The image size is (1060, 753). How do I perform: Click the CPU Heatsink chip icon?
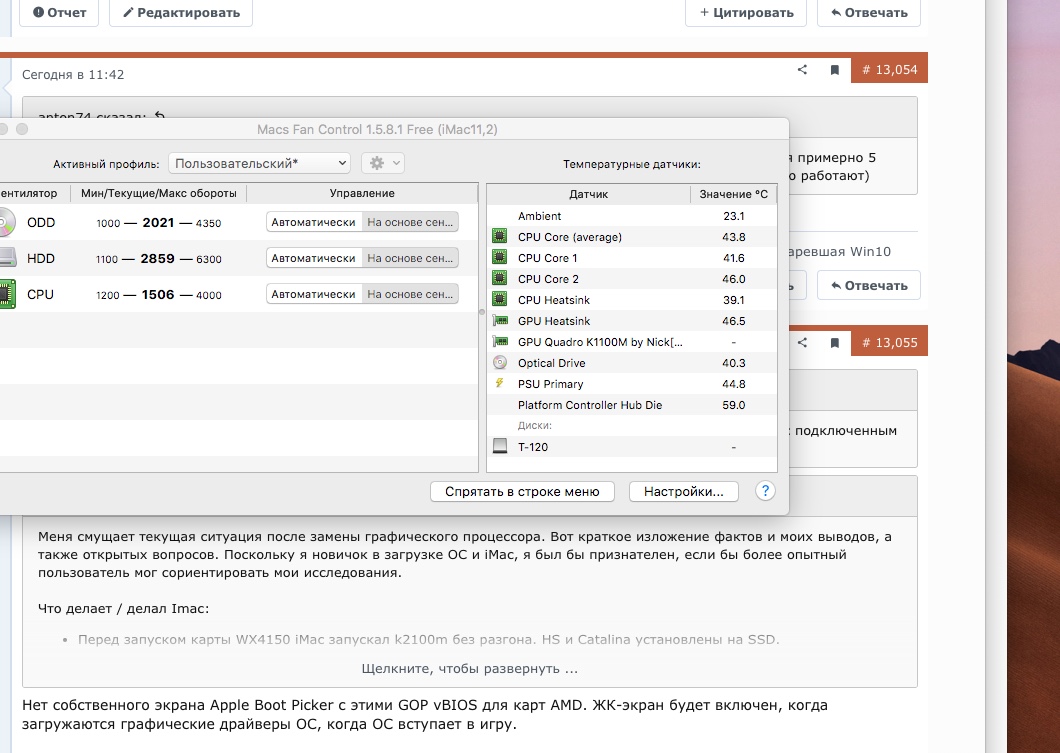pos(500,299)
